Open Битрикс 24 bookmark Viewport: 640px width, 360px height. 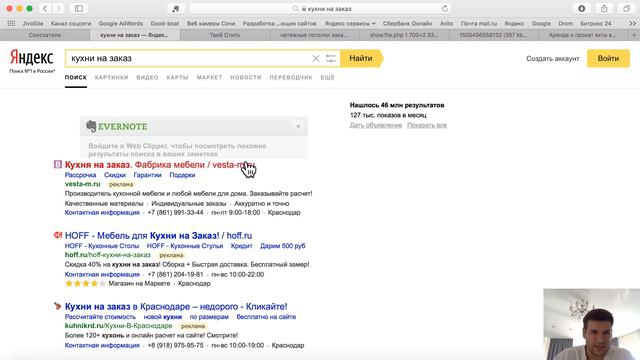596,24
